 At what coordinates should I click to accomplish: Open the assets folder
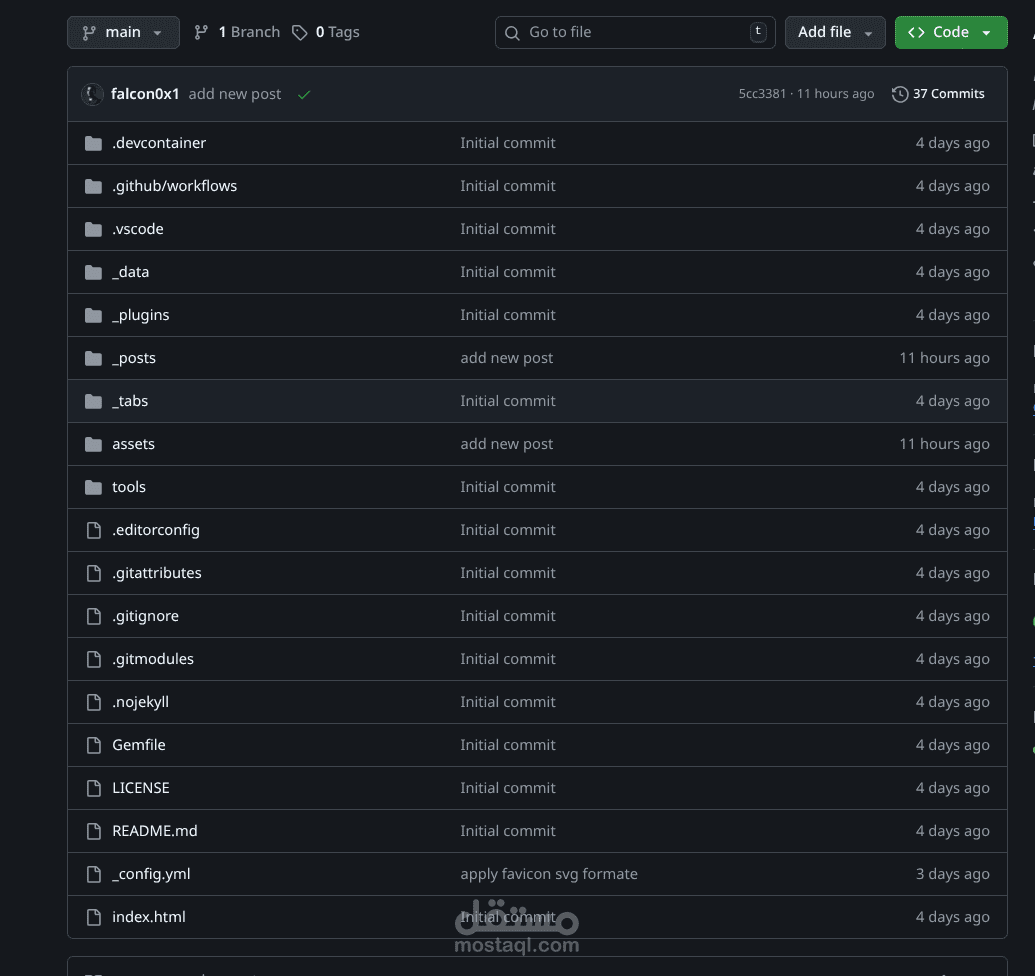pyautogui.click(x=133, y=444)
